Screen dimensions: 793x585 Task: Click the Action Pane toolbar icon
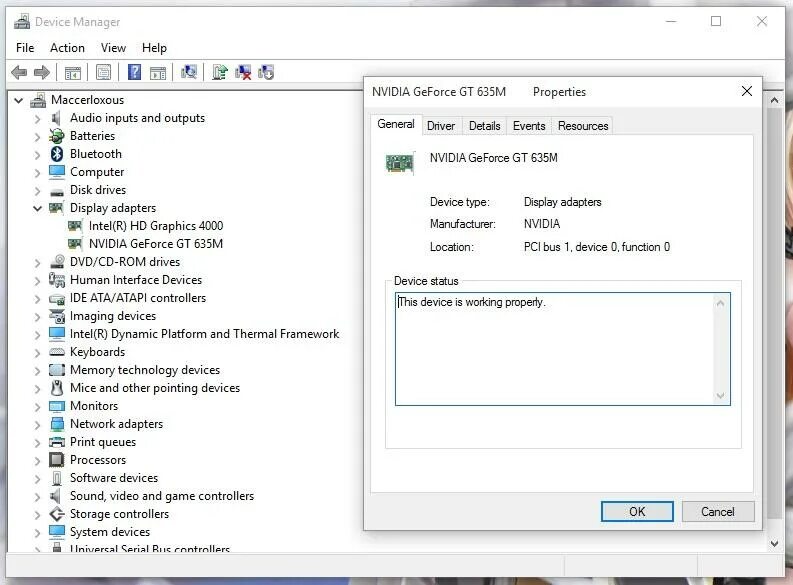(x=158, y=73)
